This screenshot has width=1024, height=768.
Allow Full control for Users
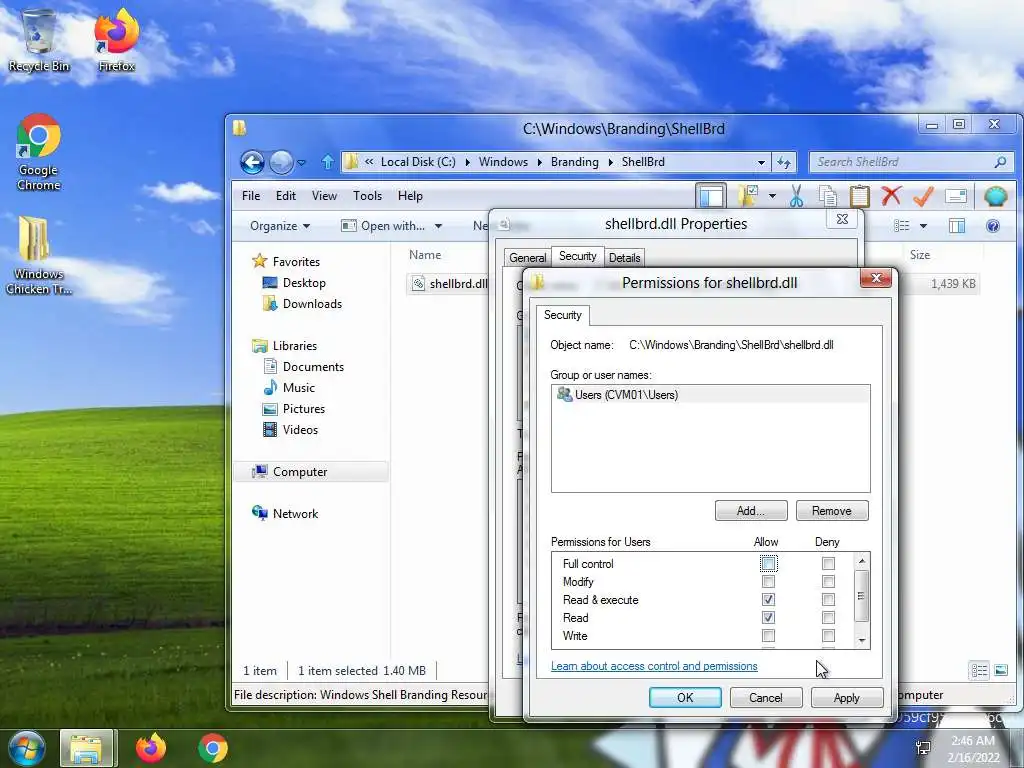click(x=768, y=563)
